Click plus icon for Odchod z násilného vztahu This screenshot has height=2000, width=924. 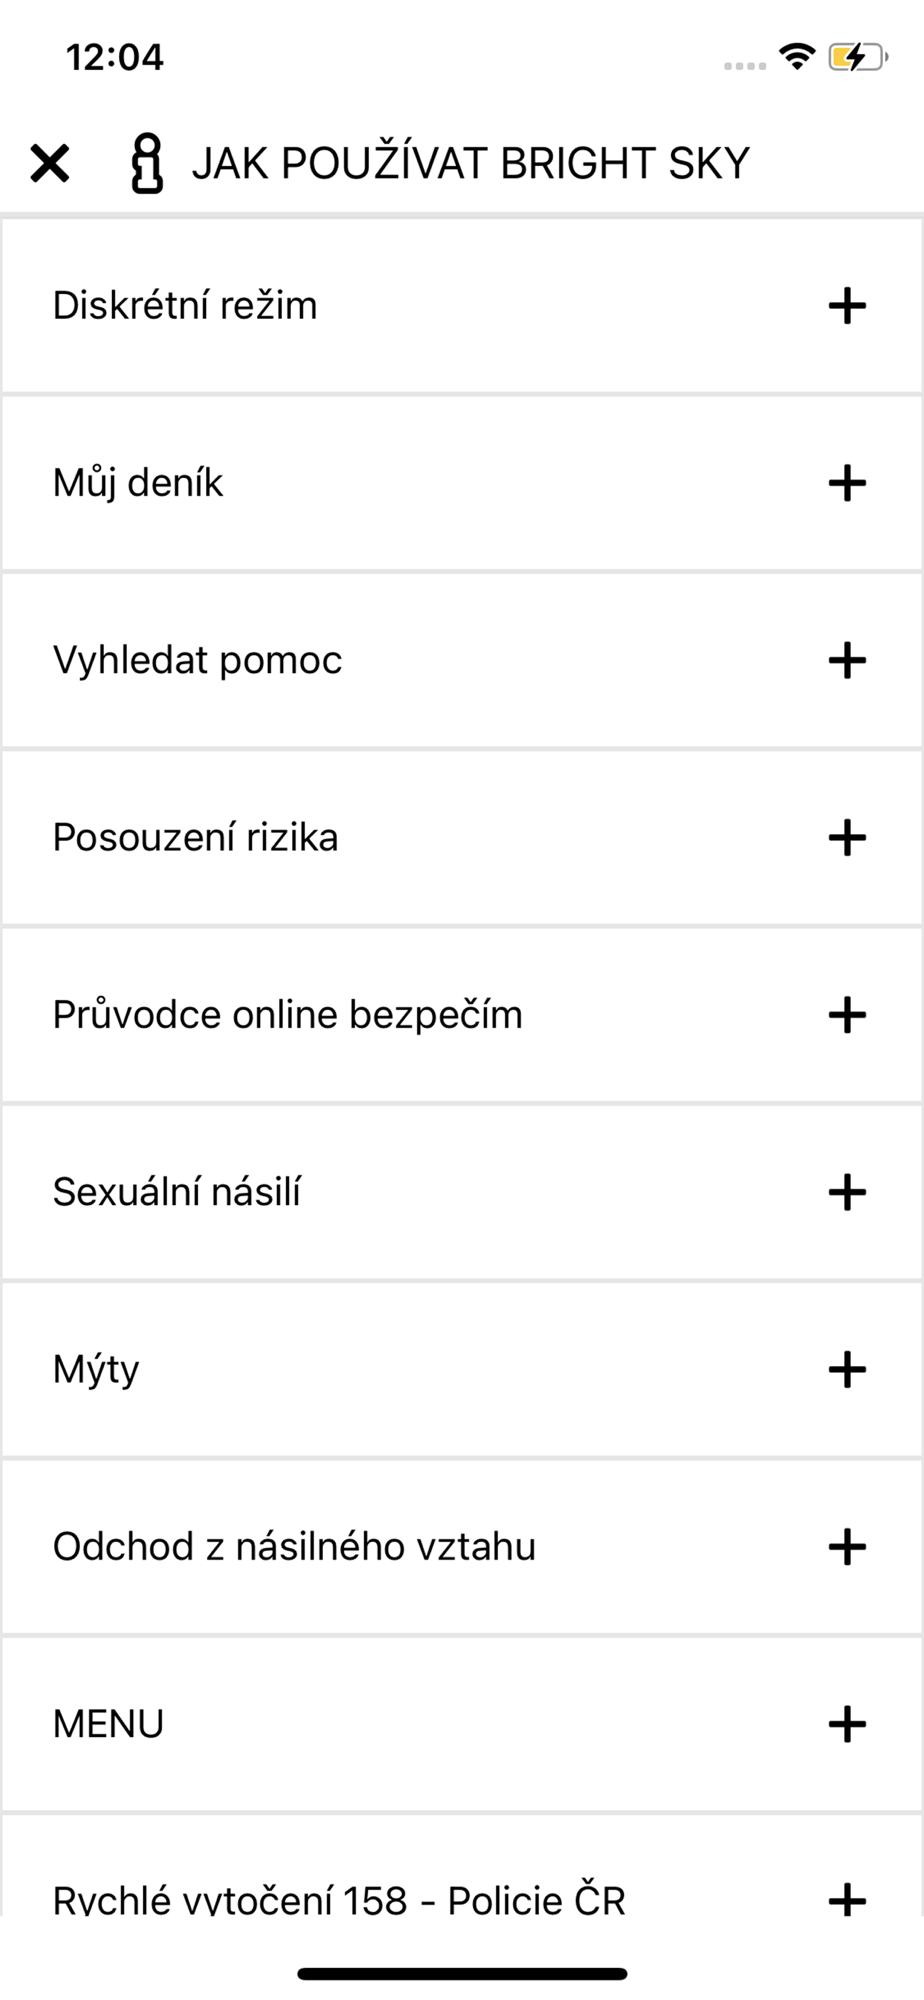(846, 1547)
